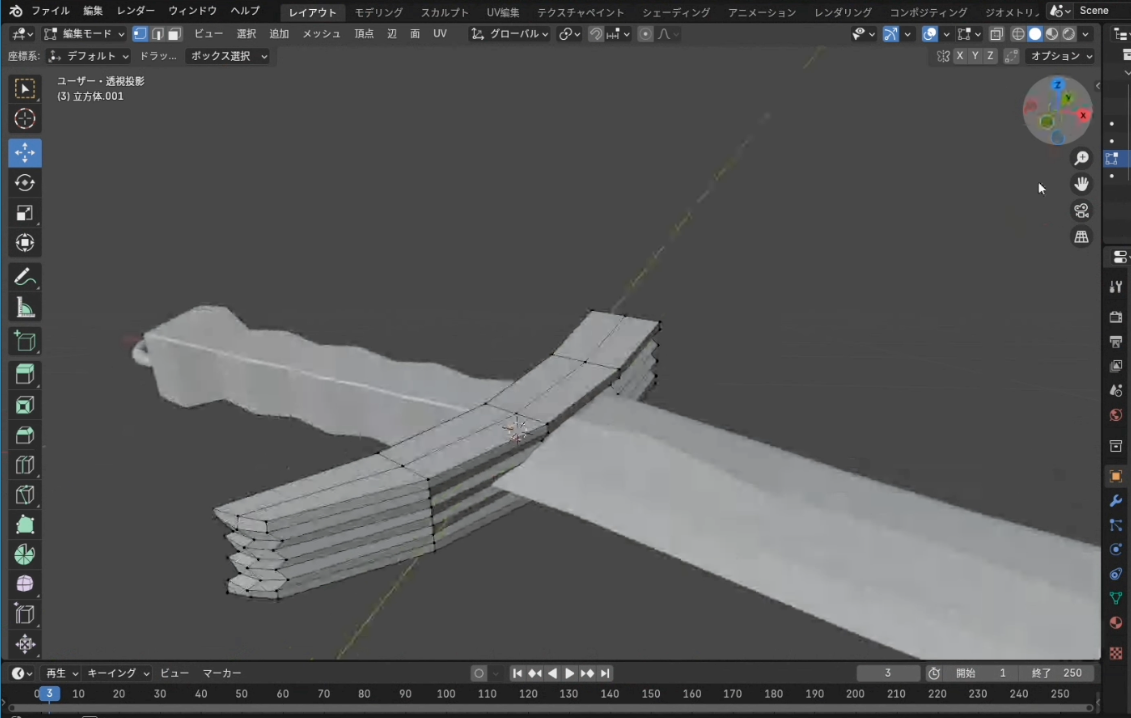
Task: Activate the 3D Cursor tool
Action: tap(25, 119)
